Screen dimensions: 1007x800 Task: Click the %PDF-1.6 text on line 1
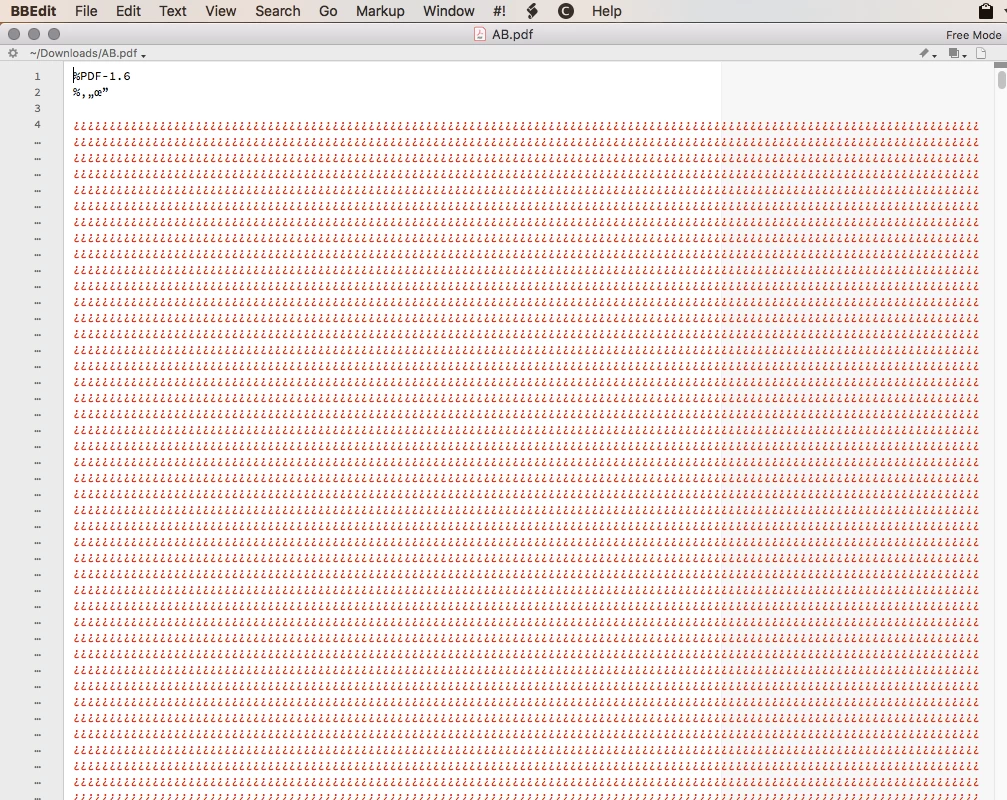(102, 76)
